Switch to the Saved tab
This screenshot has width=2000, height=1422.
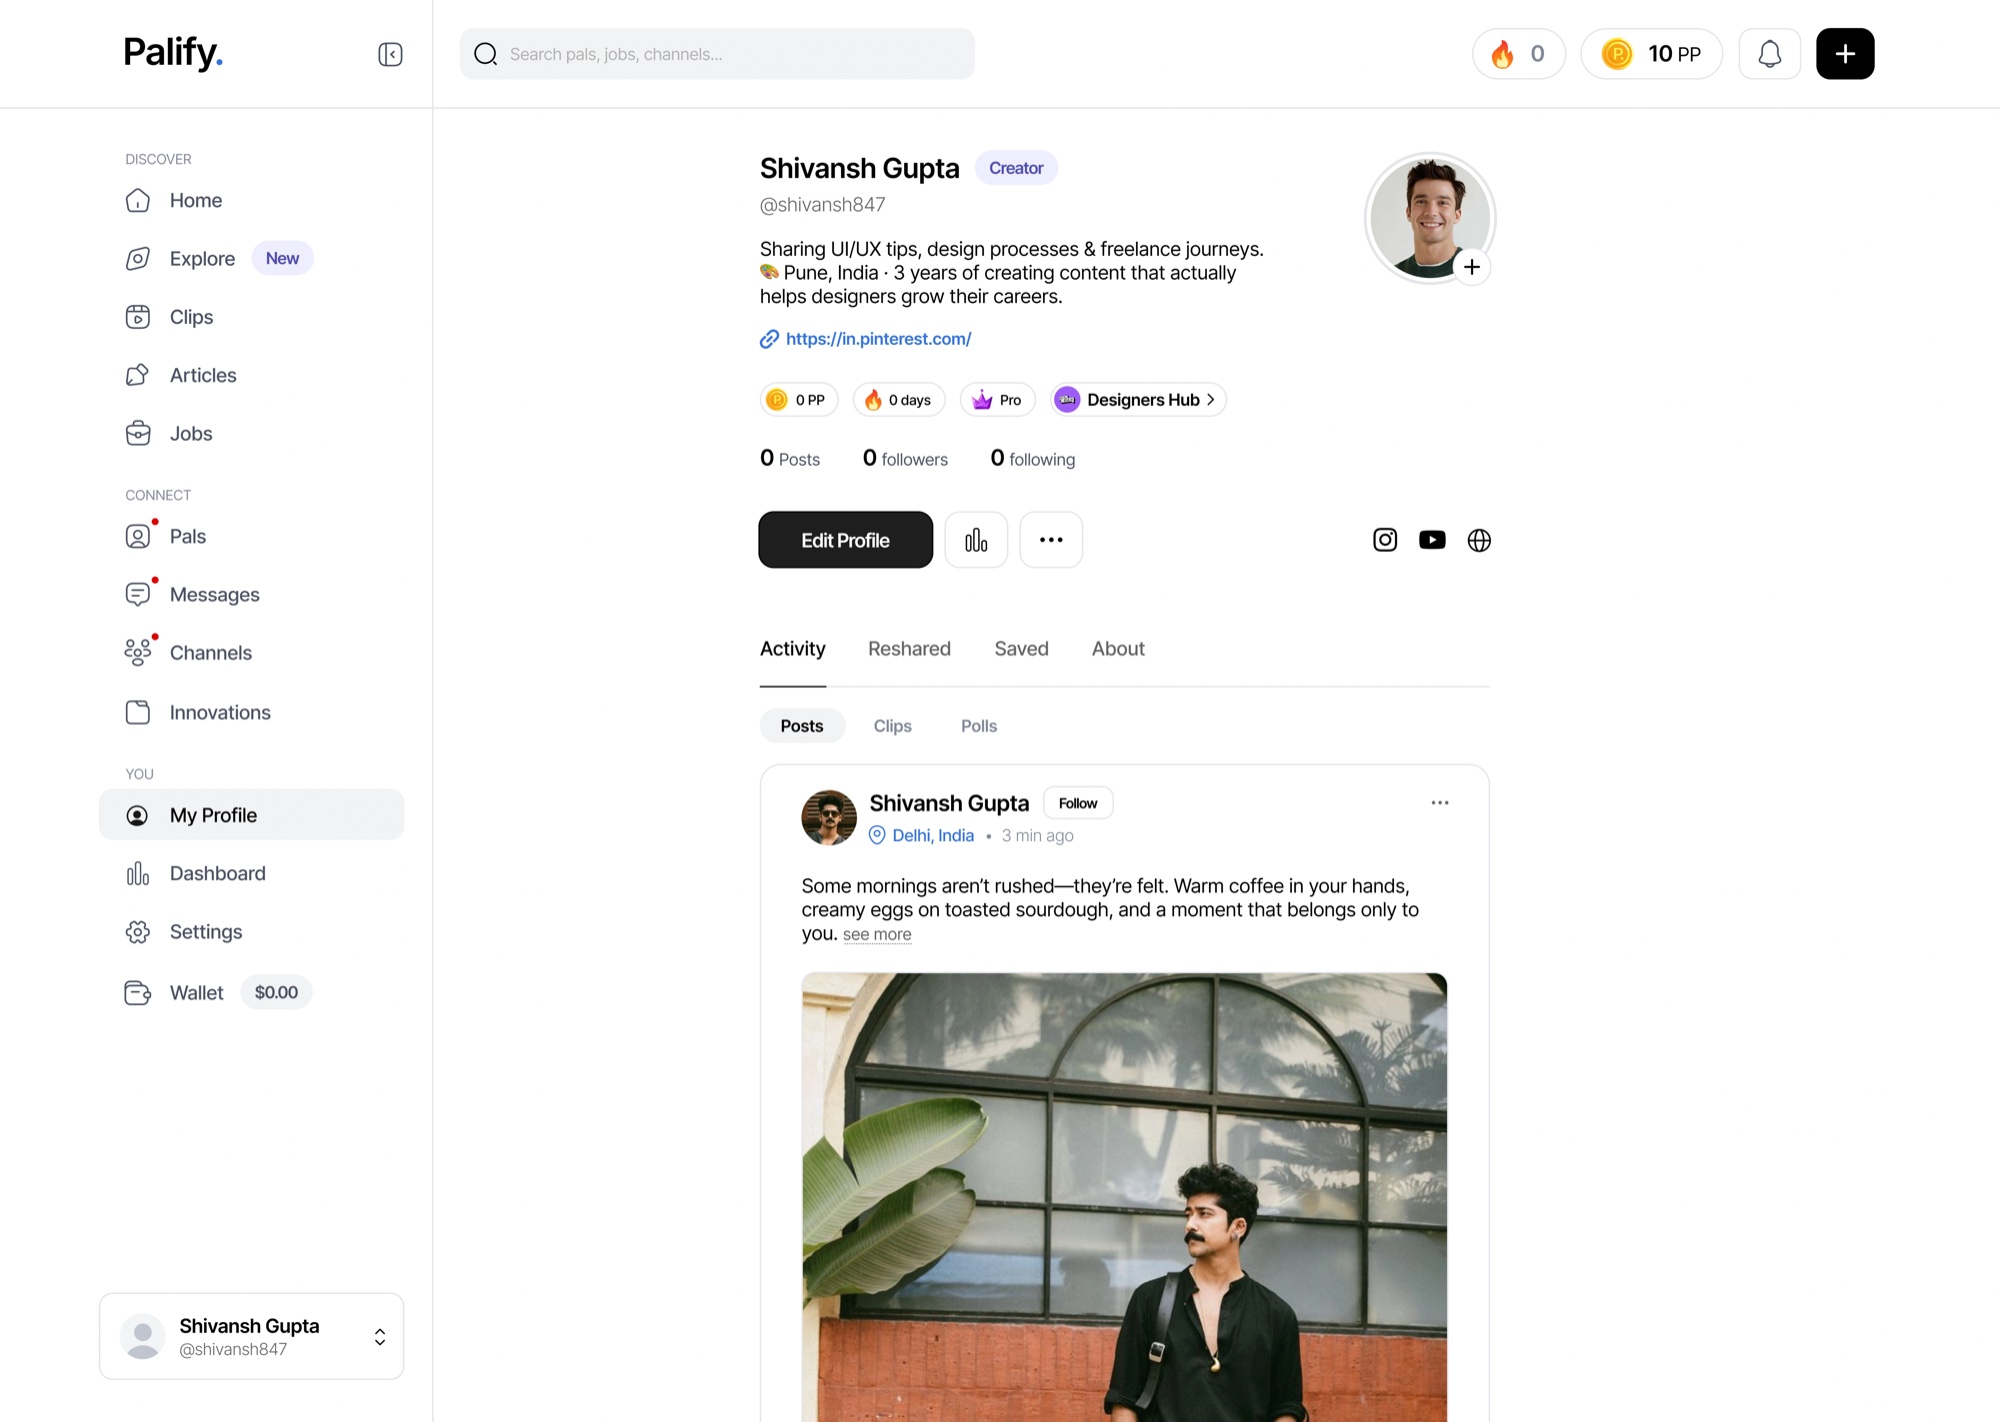(1021, 649)
